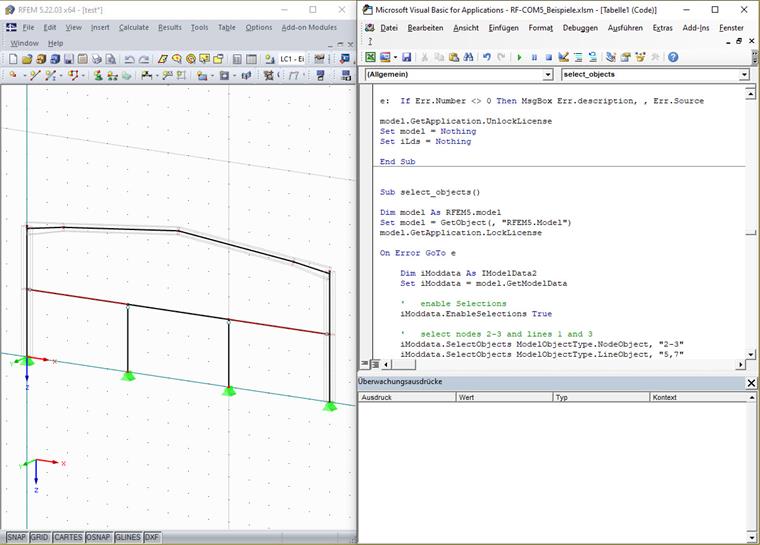The width and height of the screenshot is (760, 545).
Task: Open VBA Help question mark icon
Action: (x=673, y=57)
